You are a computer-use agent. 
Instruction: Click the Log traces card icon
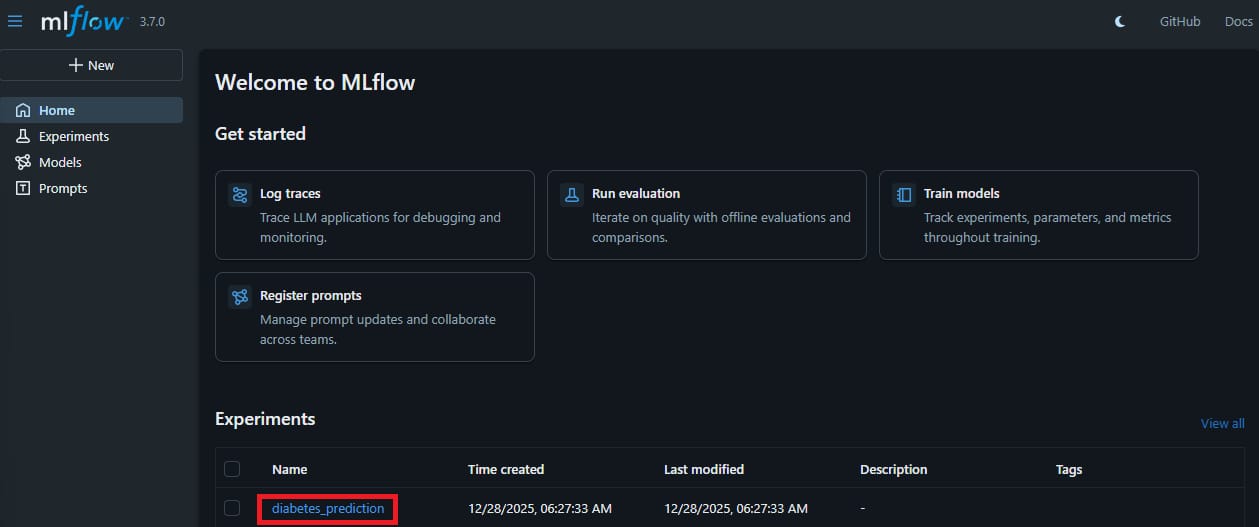point(240,195)
